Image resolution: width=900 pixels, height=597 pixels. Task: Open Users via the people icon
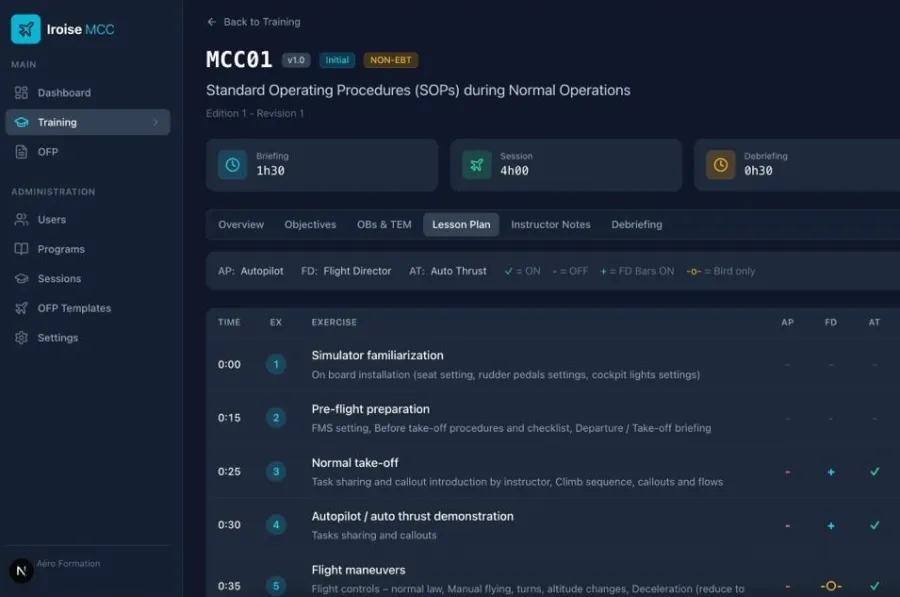(x=21, y=219)
